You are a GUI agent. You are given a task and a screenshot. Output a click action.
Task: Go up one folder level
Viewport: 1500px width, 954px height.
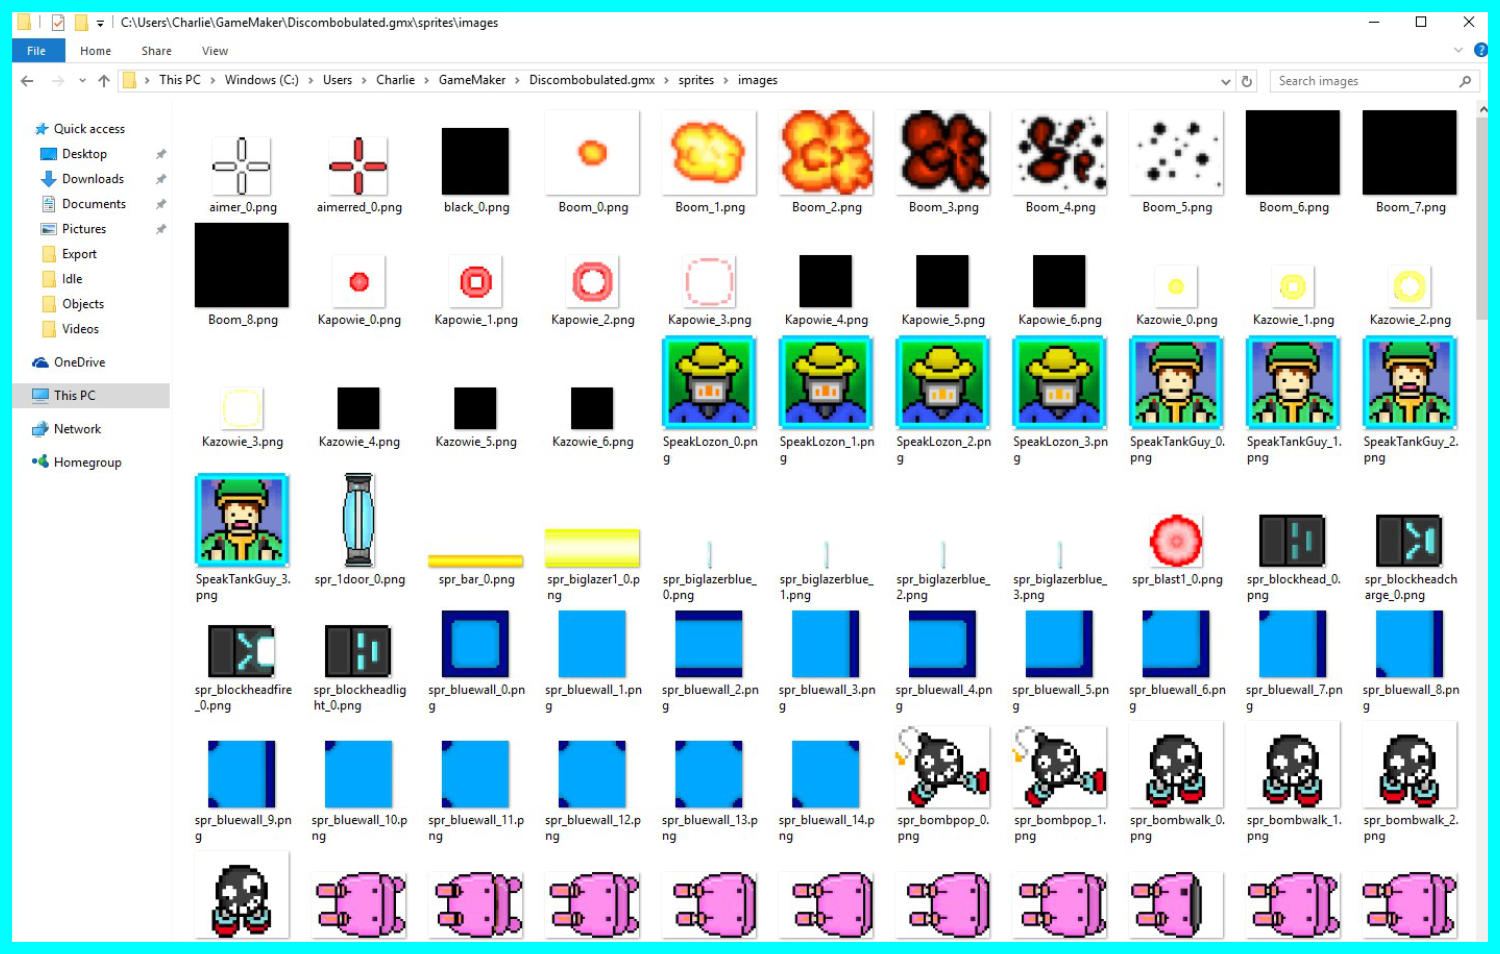pos(104,81)
